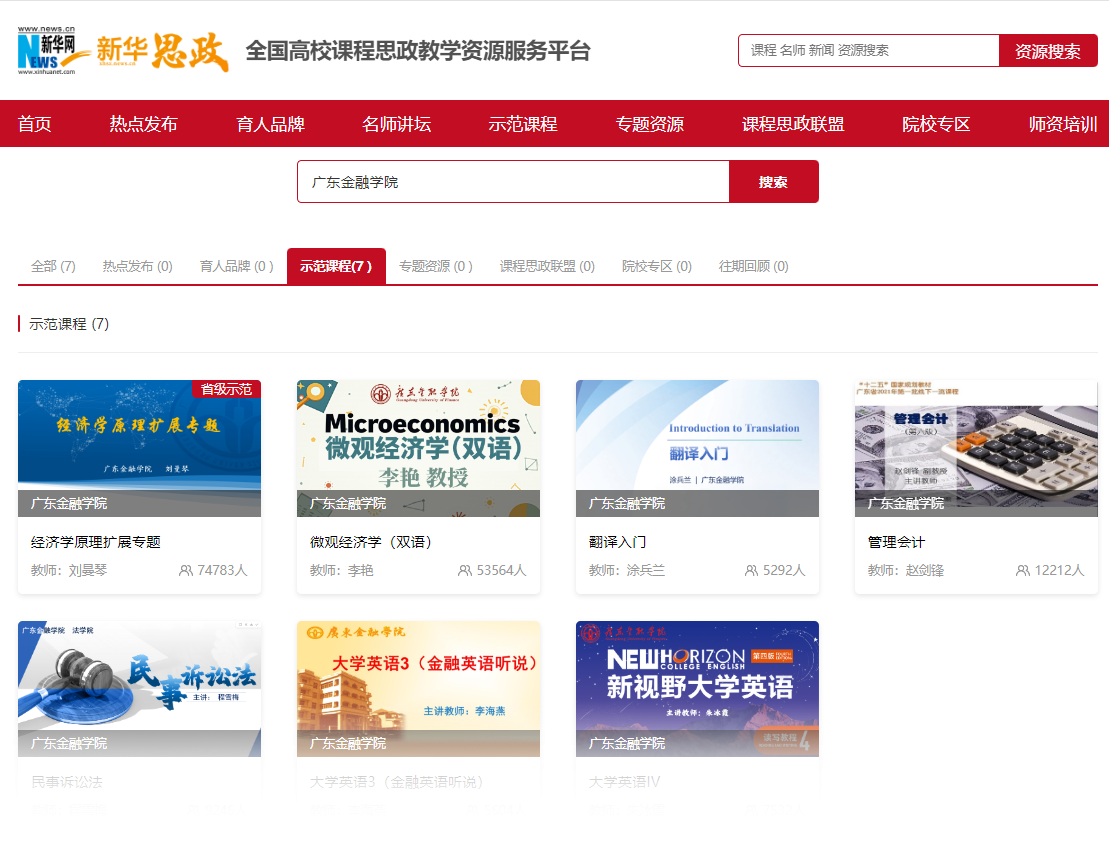Open the Introduction to Translation course thumbnail

(x=697, y=449)
